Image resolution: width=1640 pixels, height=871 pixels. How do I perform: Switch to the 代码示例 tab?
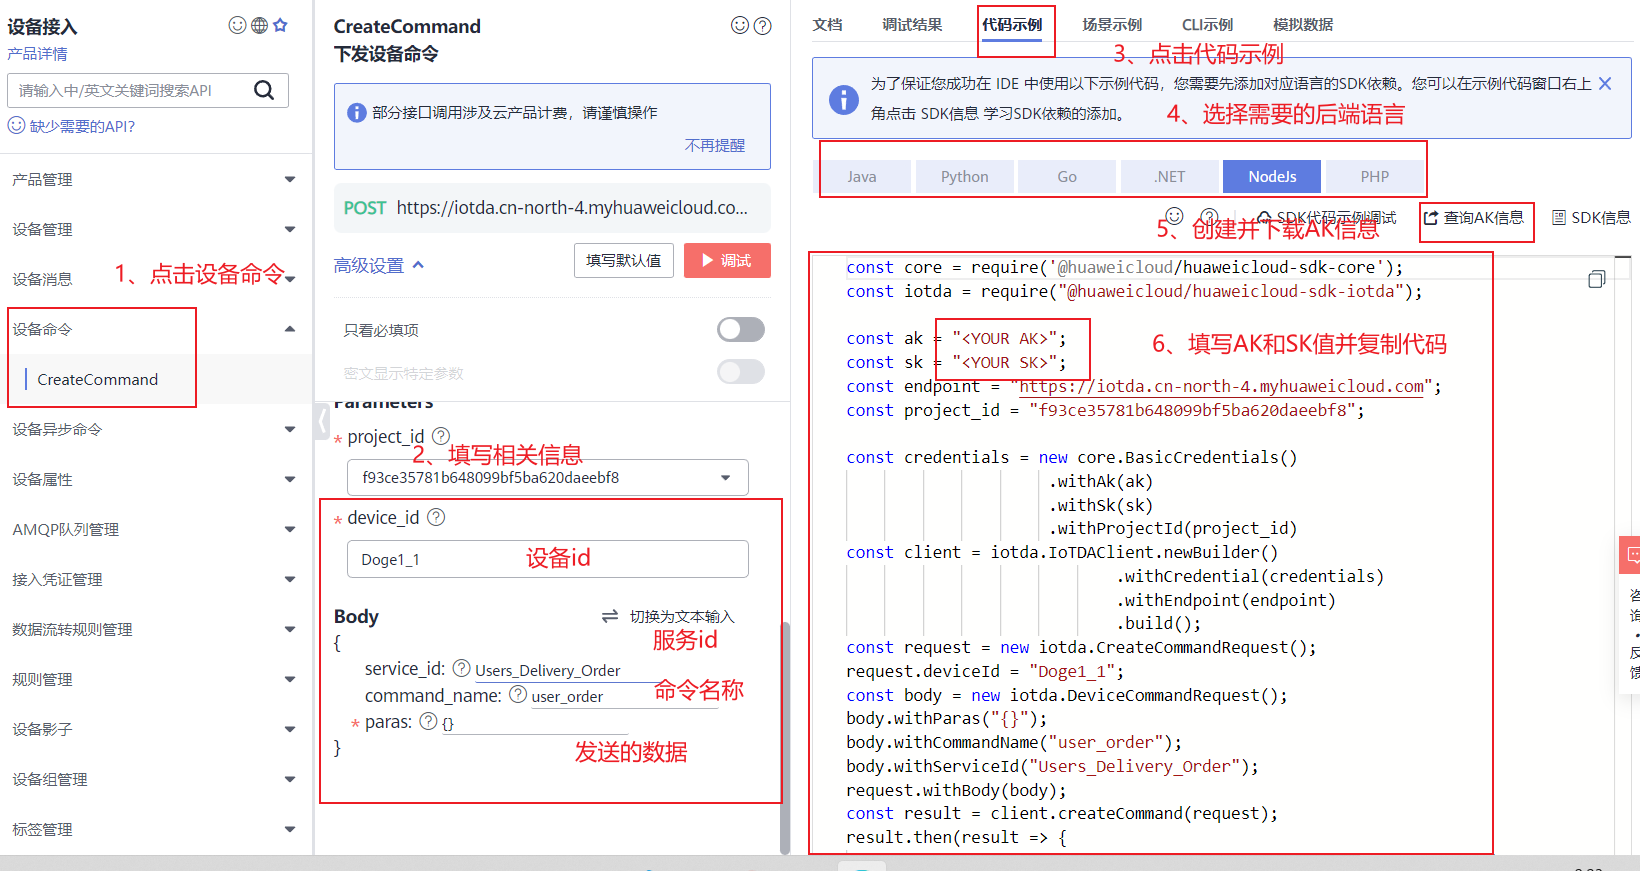[x=1012, y=25]
